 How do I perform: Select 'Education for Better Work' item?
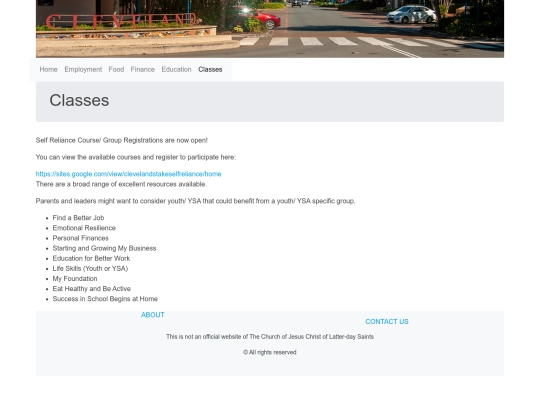[91, 258]
